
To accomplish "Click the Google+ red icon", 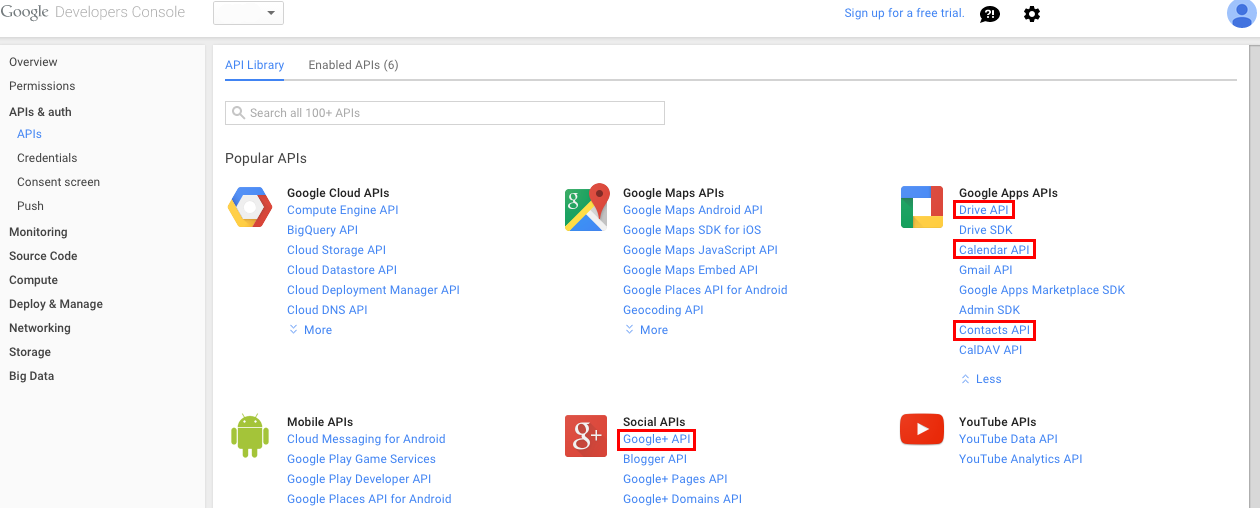I will tap(586, 436).
